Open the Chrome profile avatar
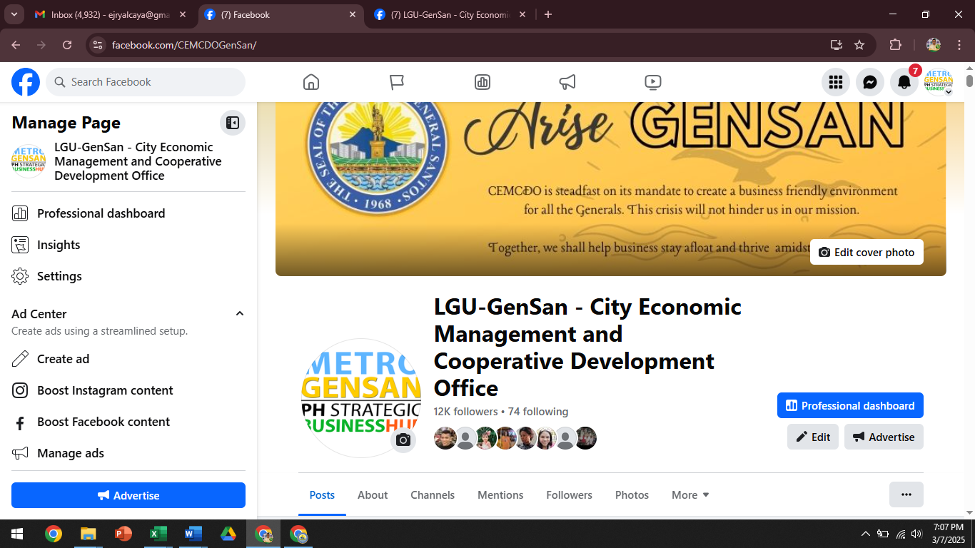The height and width of the screenshot is (550, 977). tap(933, 45)
